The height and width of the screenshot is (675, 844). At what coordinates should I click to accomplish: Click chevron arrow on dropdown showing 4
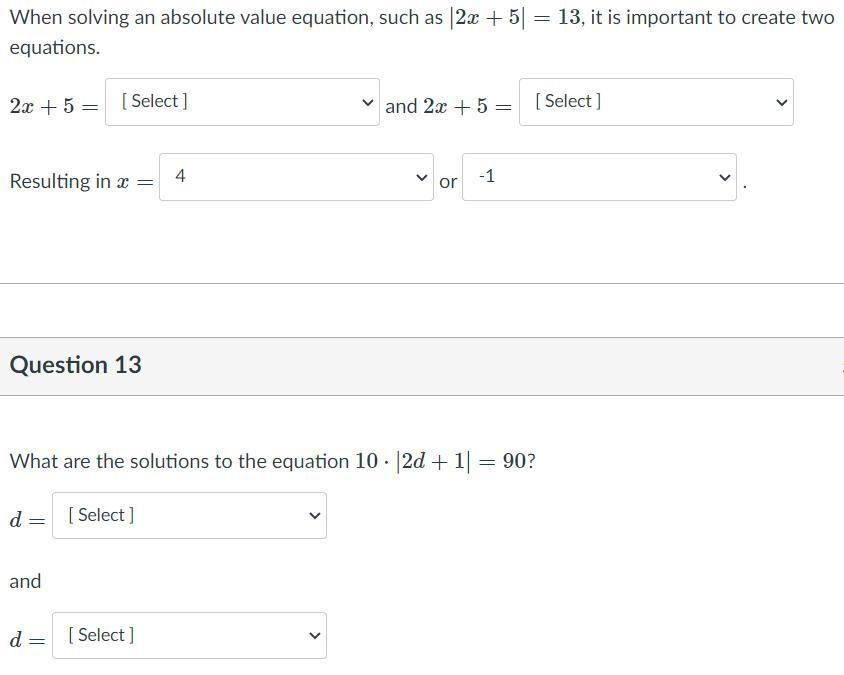point(421,178)
